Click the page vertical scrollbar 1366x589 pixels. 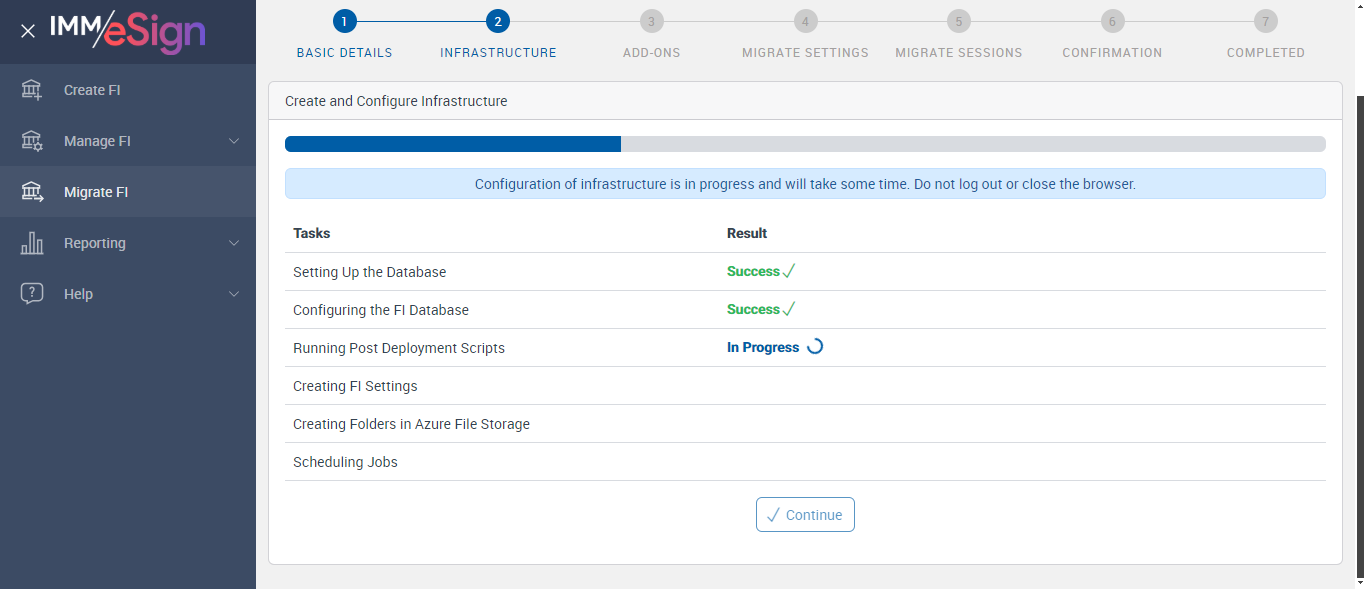(1360, 335)
